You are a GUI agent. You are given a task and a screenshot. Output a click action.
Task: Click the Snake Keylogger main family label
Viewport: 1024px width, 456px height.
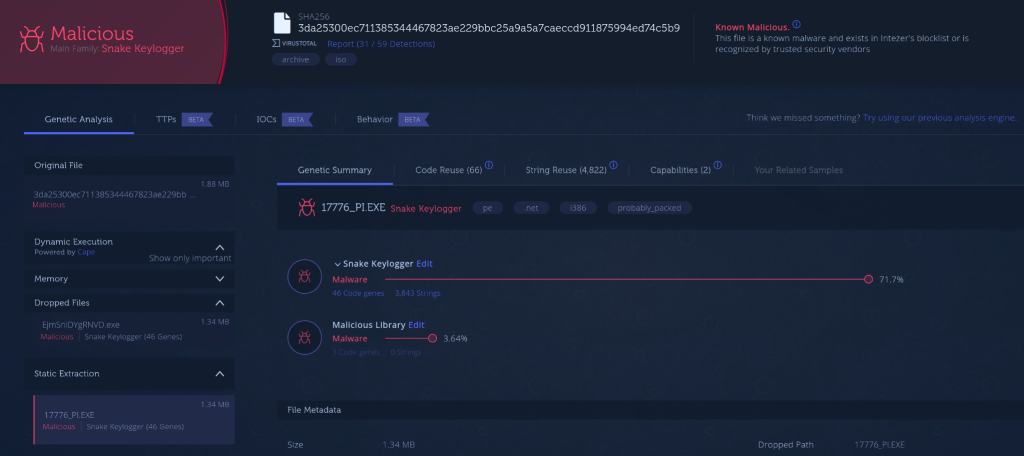click(143, 48)
